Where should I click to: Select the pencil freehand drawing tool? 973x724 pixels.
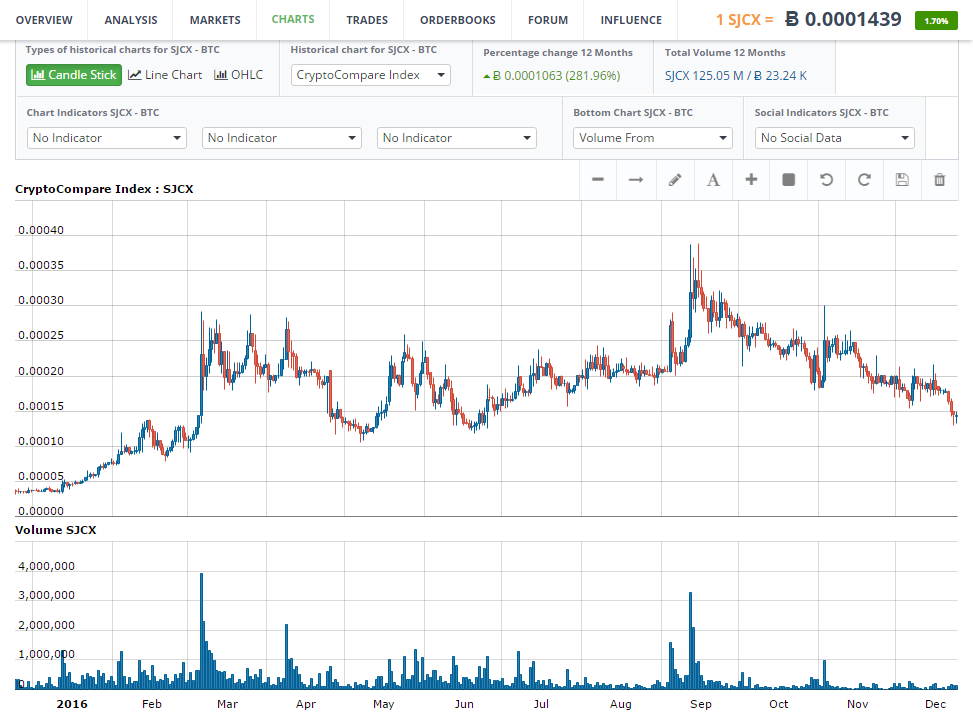point(675,180)
